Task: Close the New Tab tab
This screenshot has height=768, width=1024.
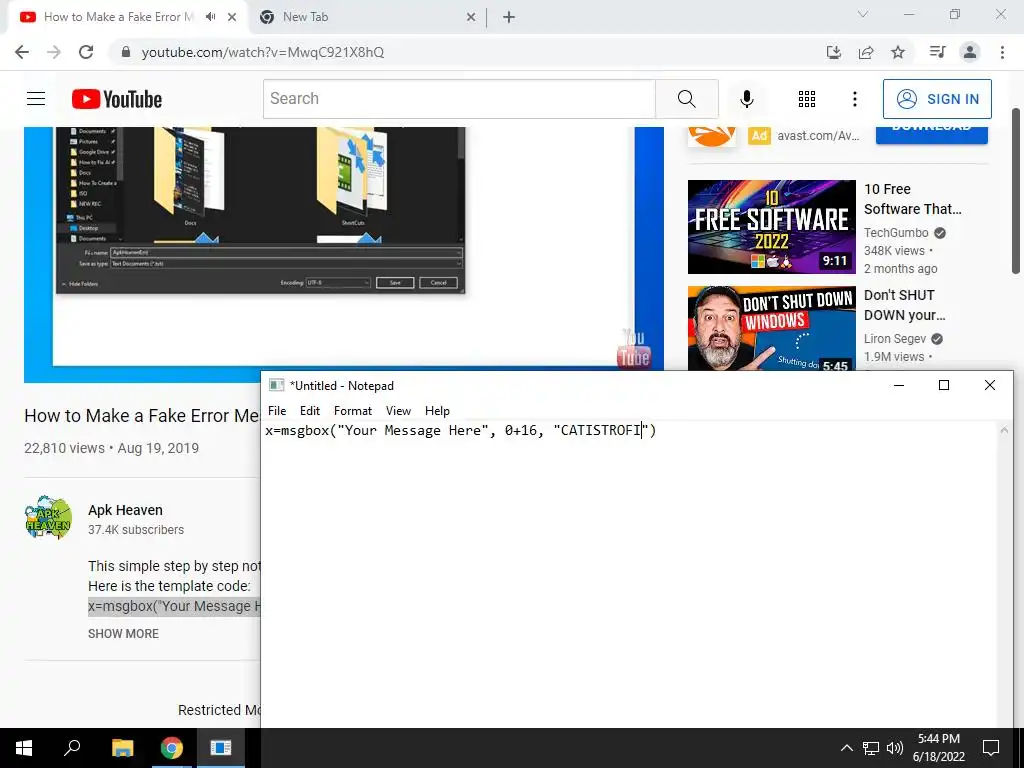Action: pyautogui.click(x=471, y=17)
